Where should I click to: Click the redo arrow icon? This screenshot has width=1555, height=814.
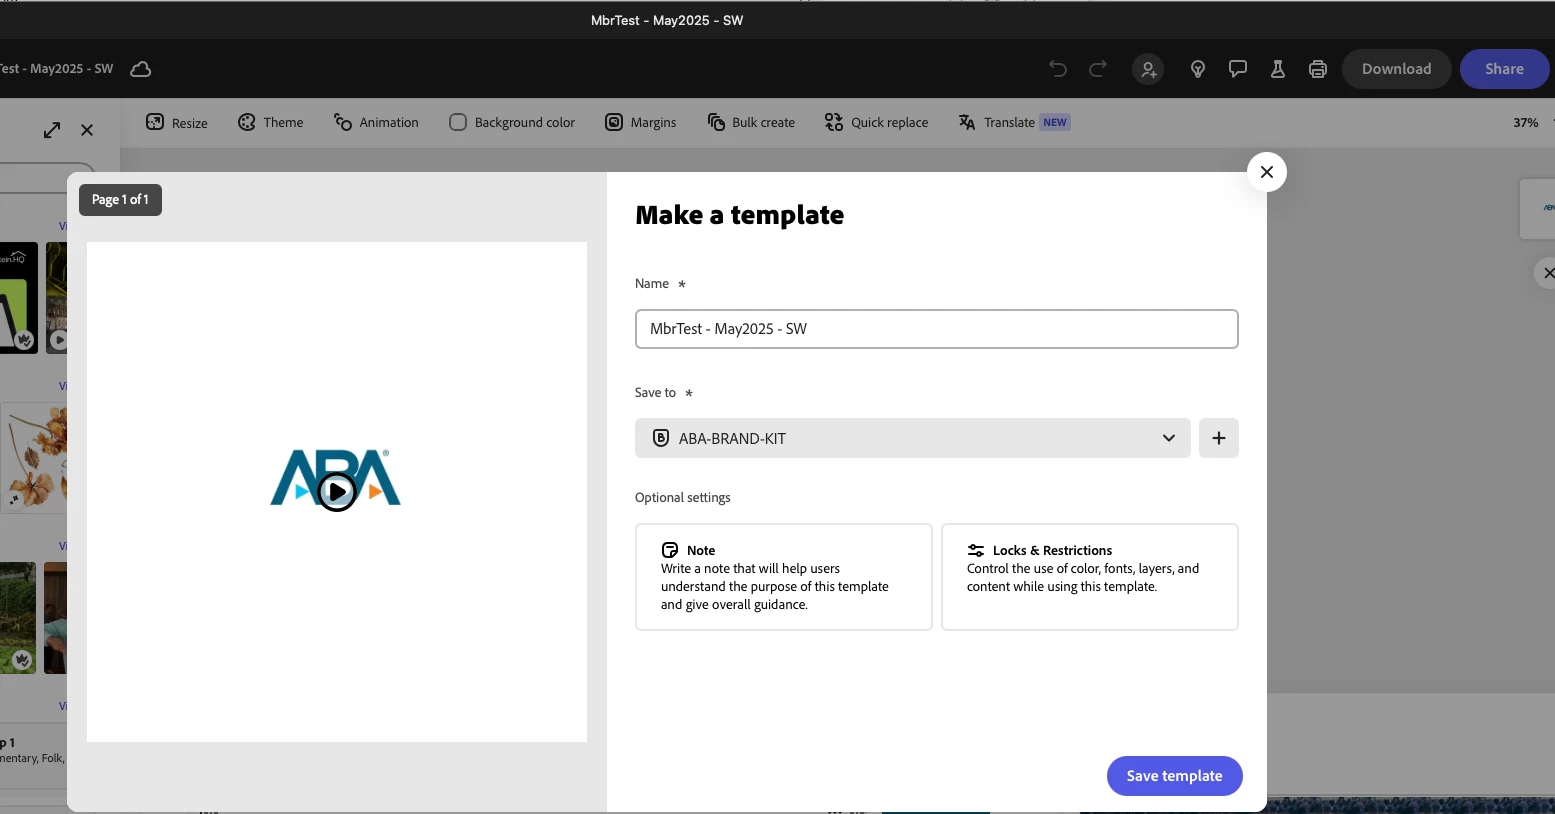tap(1098, 69)
